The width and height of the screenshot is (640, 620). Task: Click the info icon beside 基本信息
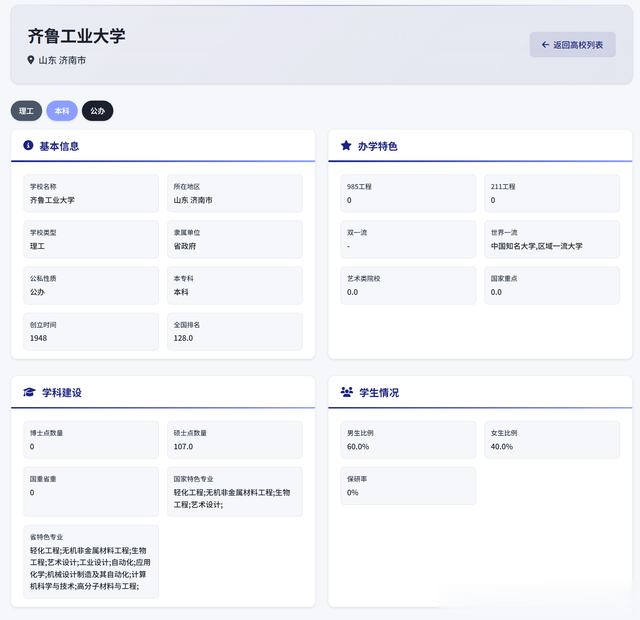pyautogui.click(x=28, y=145)
